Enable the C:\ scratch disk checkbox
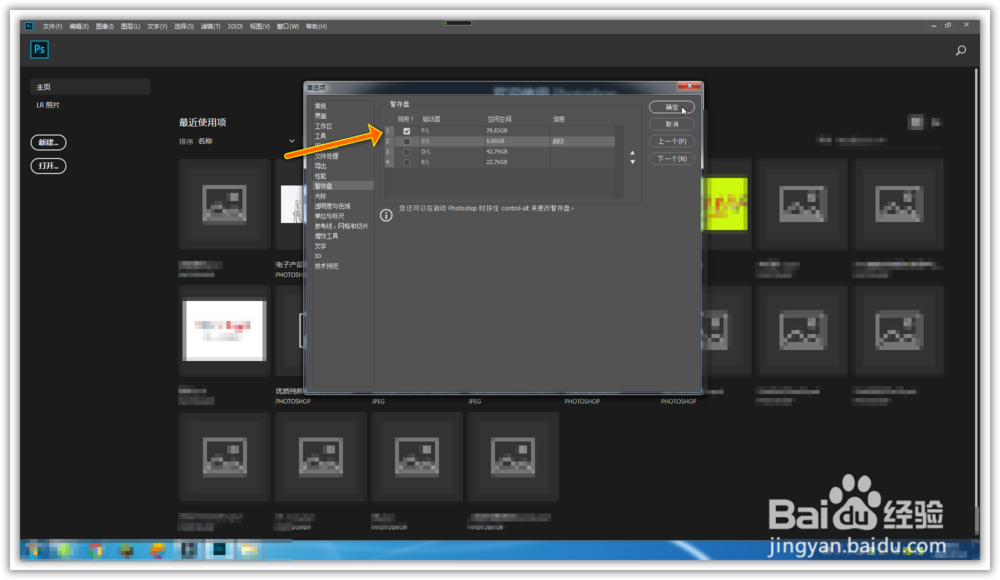This screenshot has height=580, width=1000. pyautogui.click(x=406, y=141)
